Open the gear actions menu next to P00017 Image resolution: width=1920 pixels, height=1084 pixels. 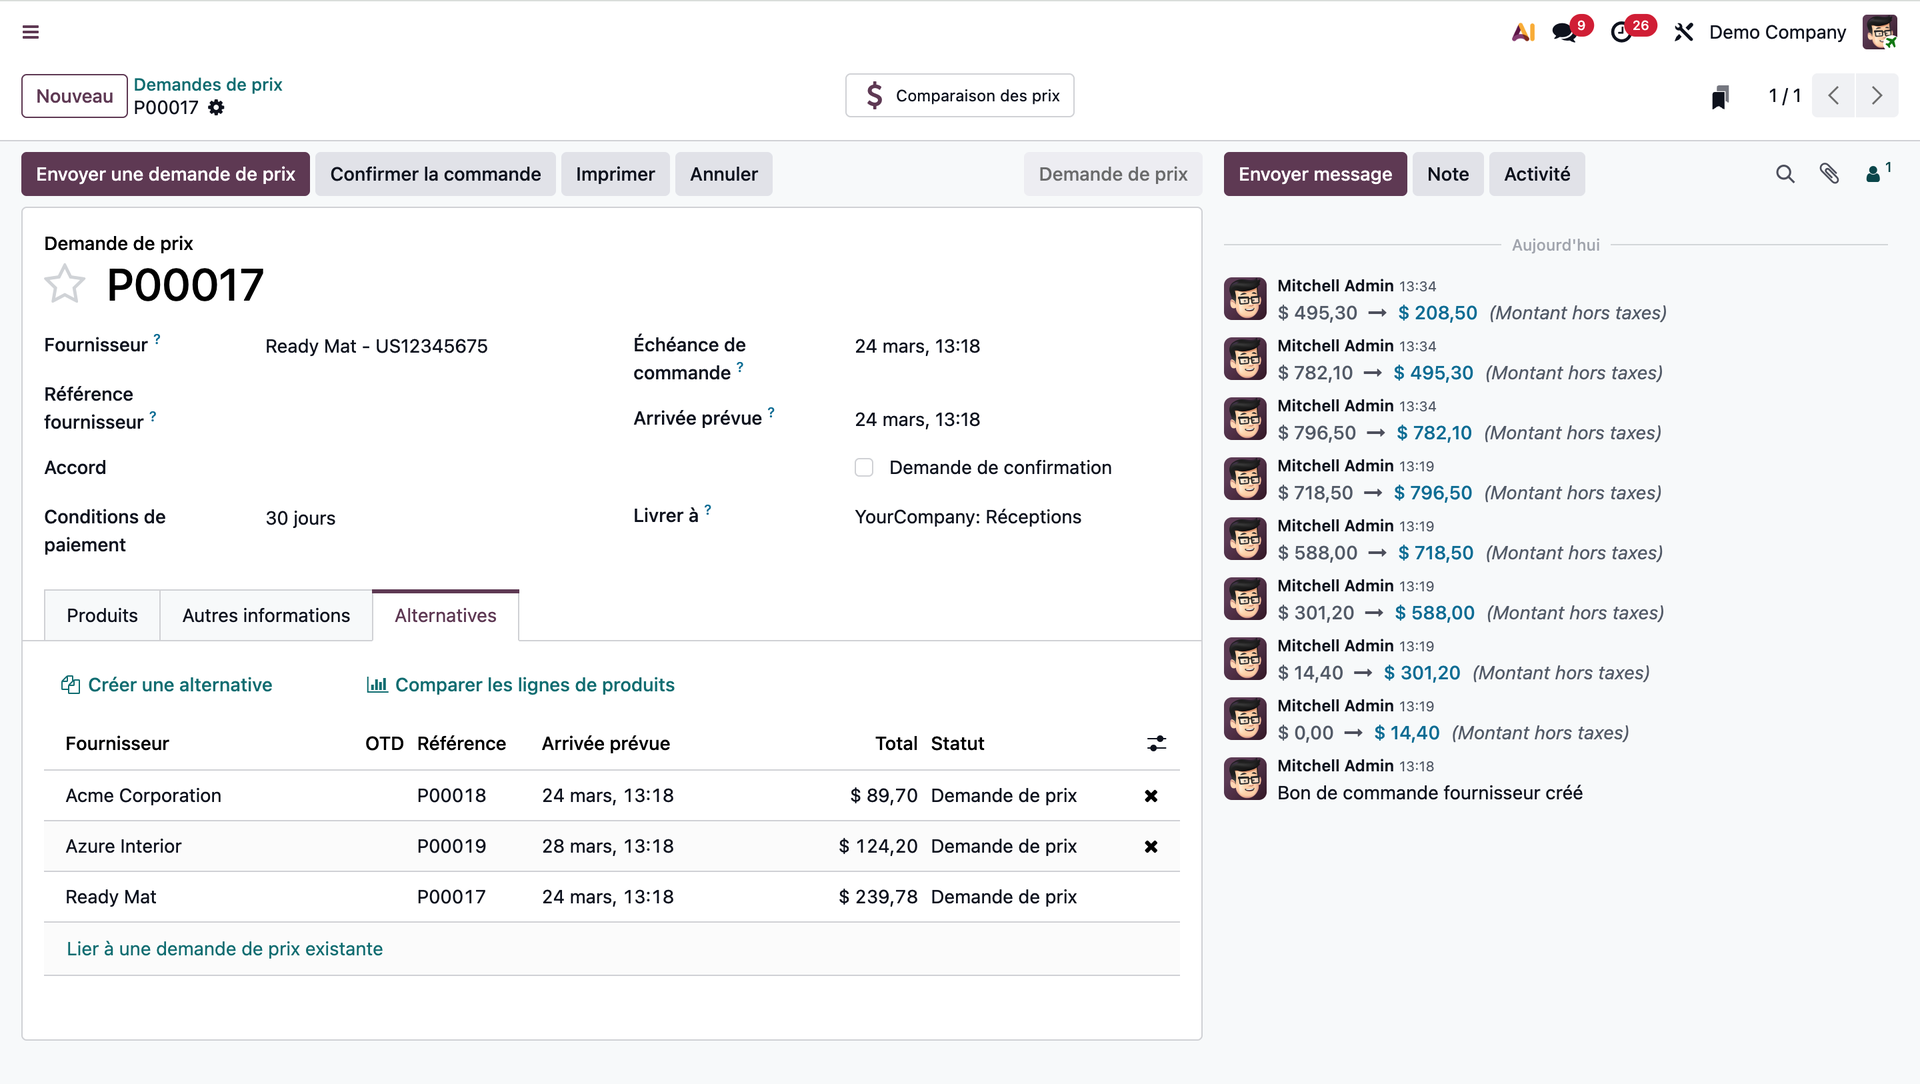click(216, 107)
